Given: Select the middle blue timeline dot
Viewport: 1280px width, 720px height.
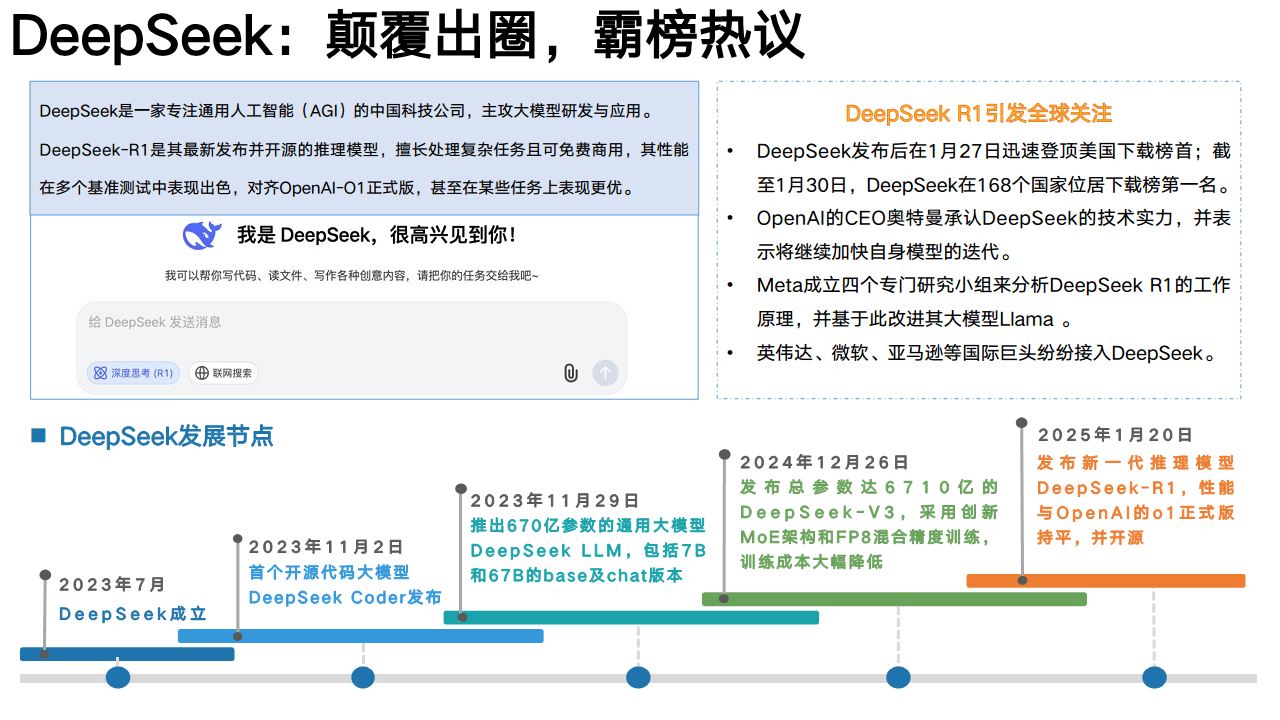Looking at the screenshot, I should [638, 677].
